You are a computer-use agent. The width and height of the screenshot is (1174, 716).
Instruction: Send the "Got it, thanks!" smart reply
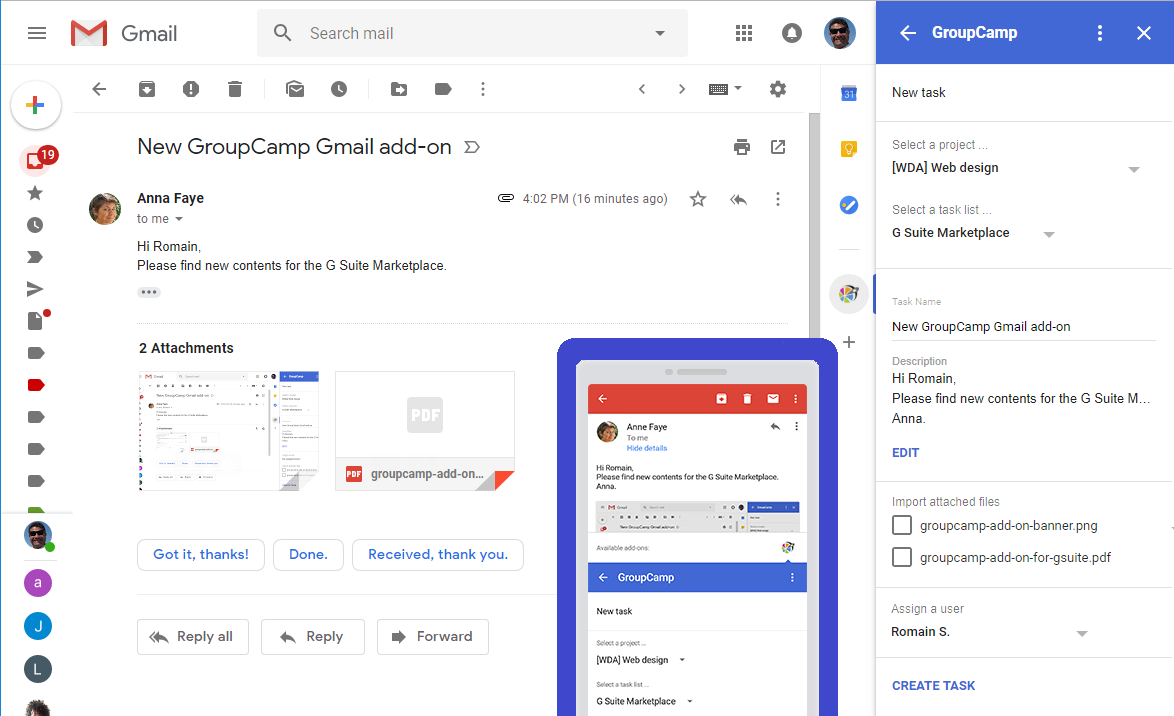[201, 554]
